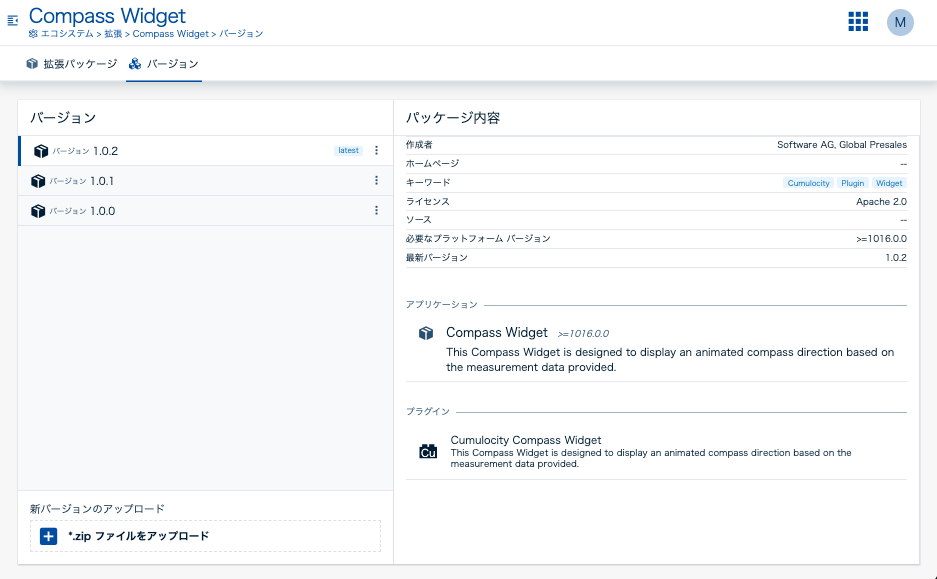Click the バージョン list panel heading
This screenshot has height=579, width=937.
pyautogui.click(x=63, y=118)
